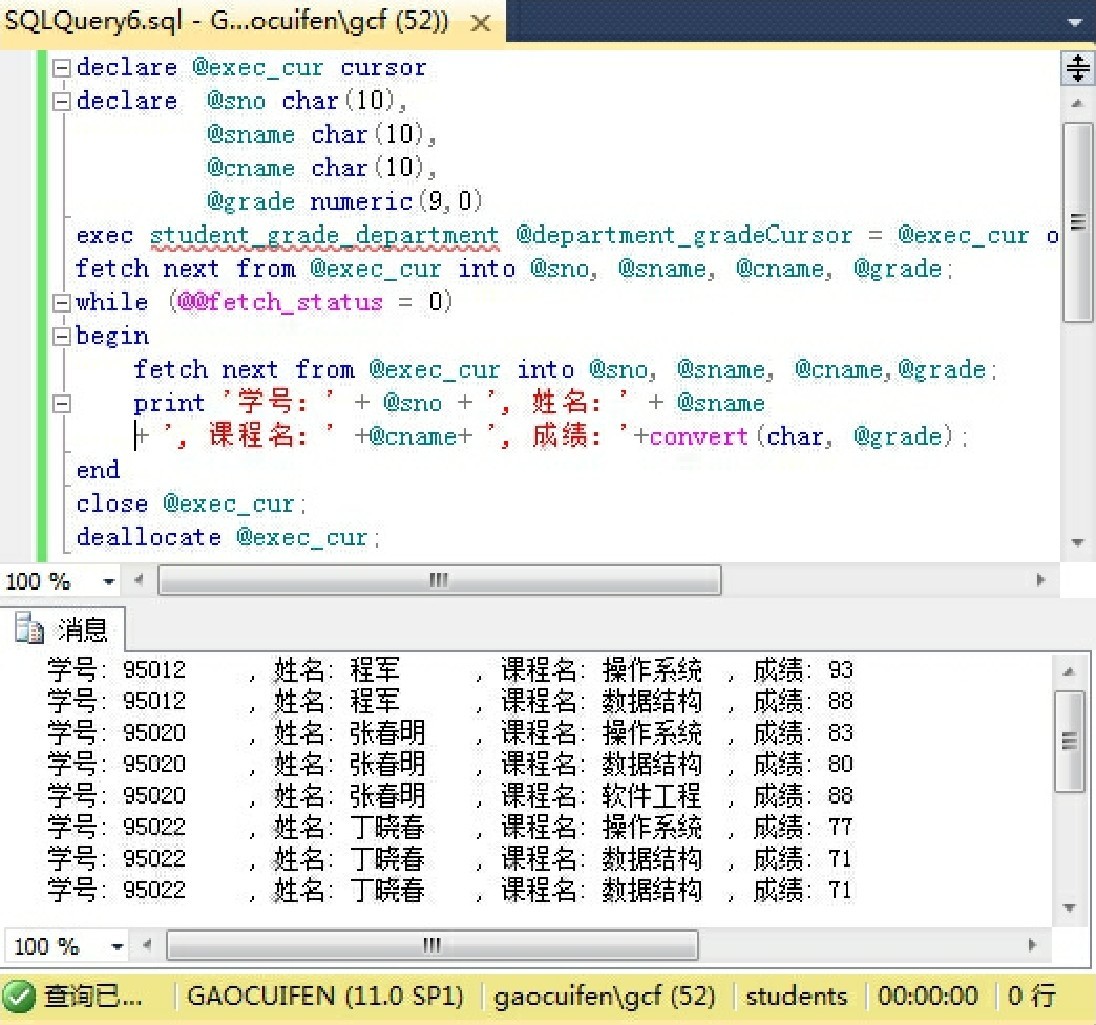Image resolution: width=1096 pixels, height=1025 pixels.
Task: Click the messages pane horizontal scroll right arrow
Action: 1032,945
